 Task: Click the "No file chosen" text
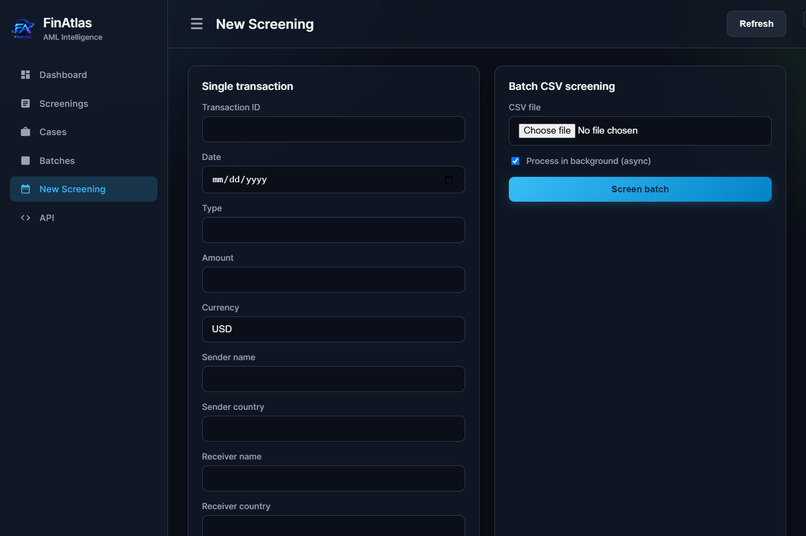tap(608, 131)
